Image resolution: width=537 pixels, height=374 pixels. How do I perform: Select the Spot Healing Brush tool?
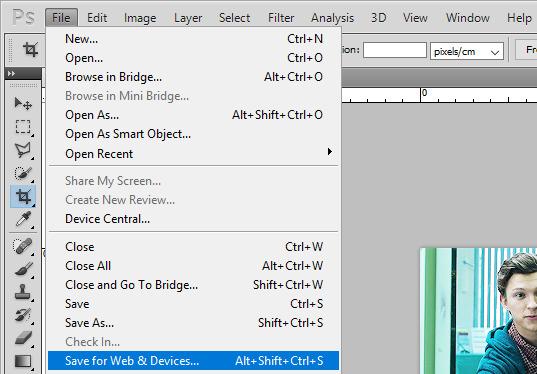[23, 246]
